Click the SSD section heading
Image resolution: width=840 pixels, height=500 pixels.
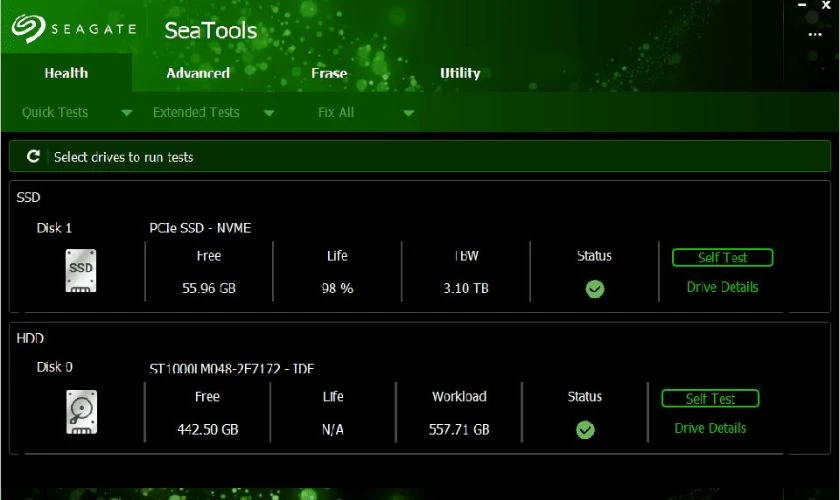(x=28, y=197)
